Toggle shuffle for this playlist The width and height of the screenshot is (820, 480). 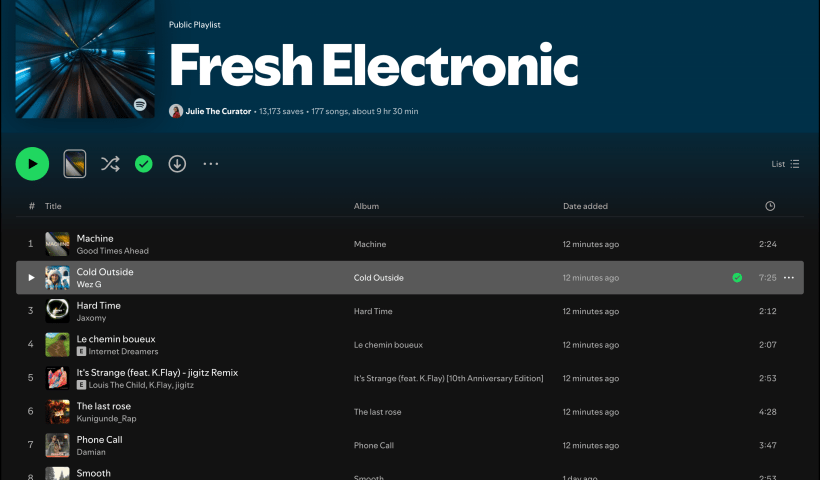(x=110, y=164)
